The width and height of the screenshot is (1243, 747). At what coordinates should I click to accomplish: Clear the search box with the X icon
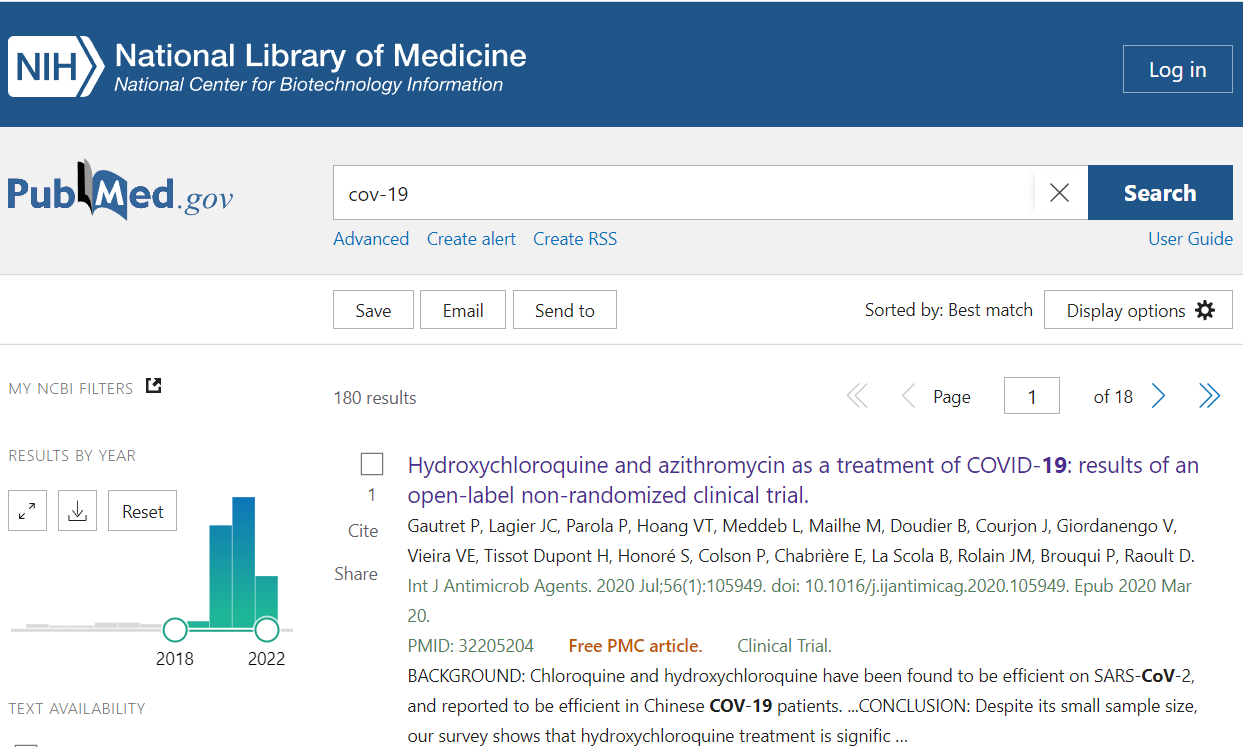pyautogui.click(x=1059, y=193)
